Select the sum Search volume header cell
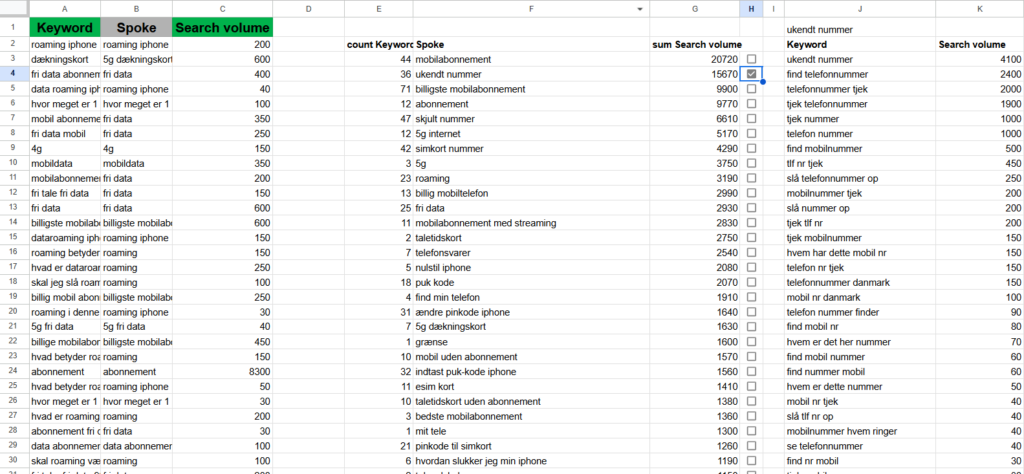The image size is (1024, 474). click(x=695, y=44)
